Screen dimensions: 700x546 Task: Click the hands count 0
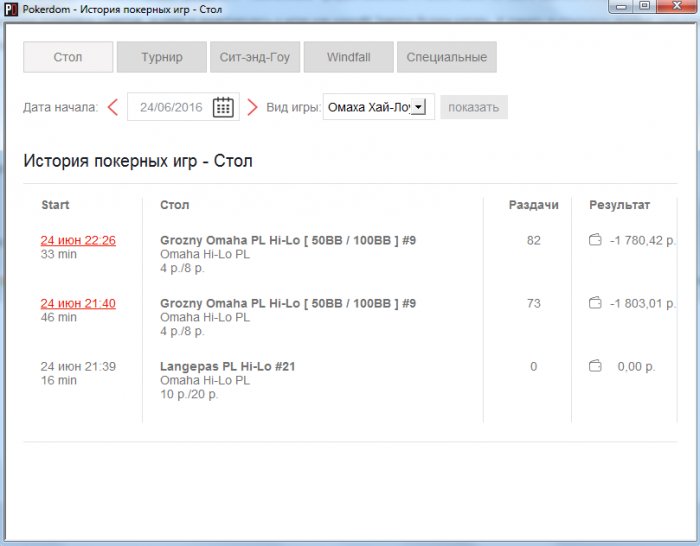tap(533, 367)
